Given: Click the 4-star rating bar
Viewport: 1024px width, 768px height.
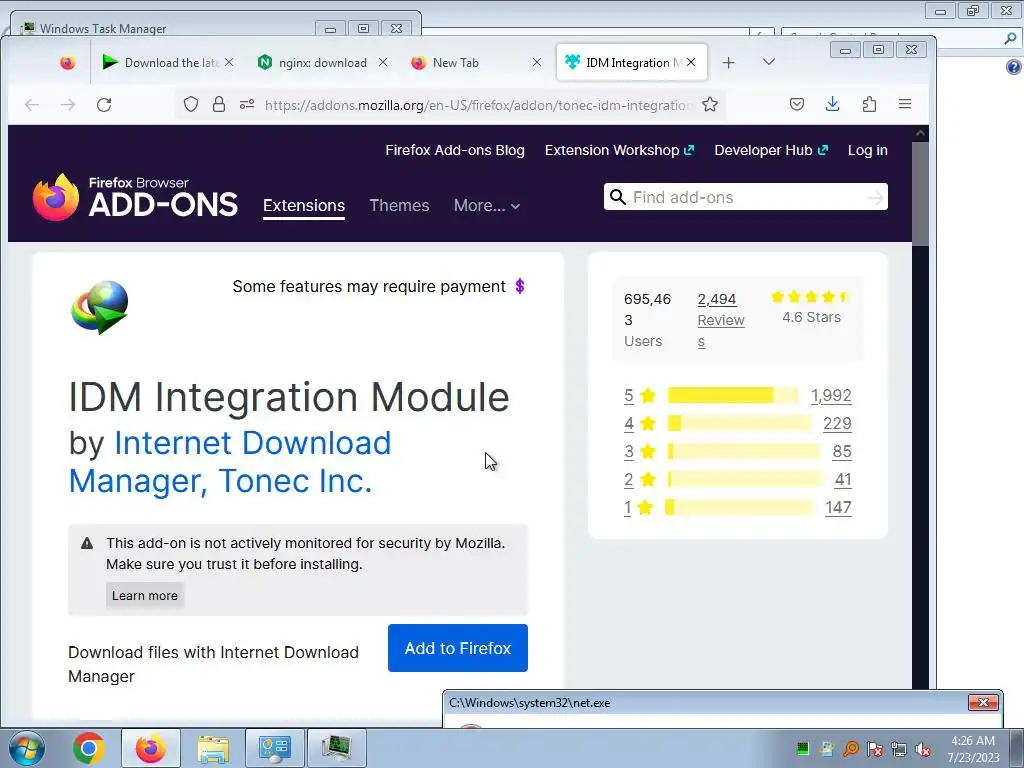Looking at the screenshot, I should point(739,423).
